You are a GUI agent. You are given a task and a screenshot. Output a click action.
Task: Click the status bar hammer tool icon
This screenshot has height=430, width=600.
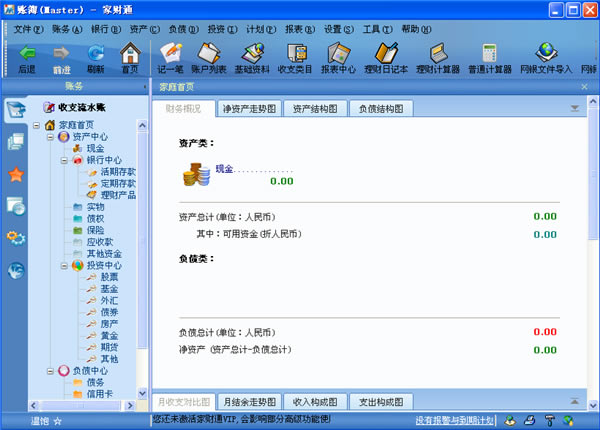pos(549,421)
